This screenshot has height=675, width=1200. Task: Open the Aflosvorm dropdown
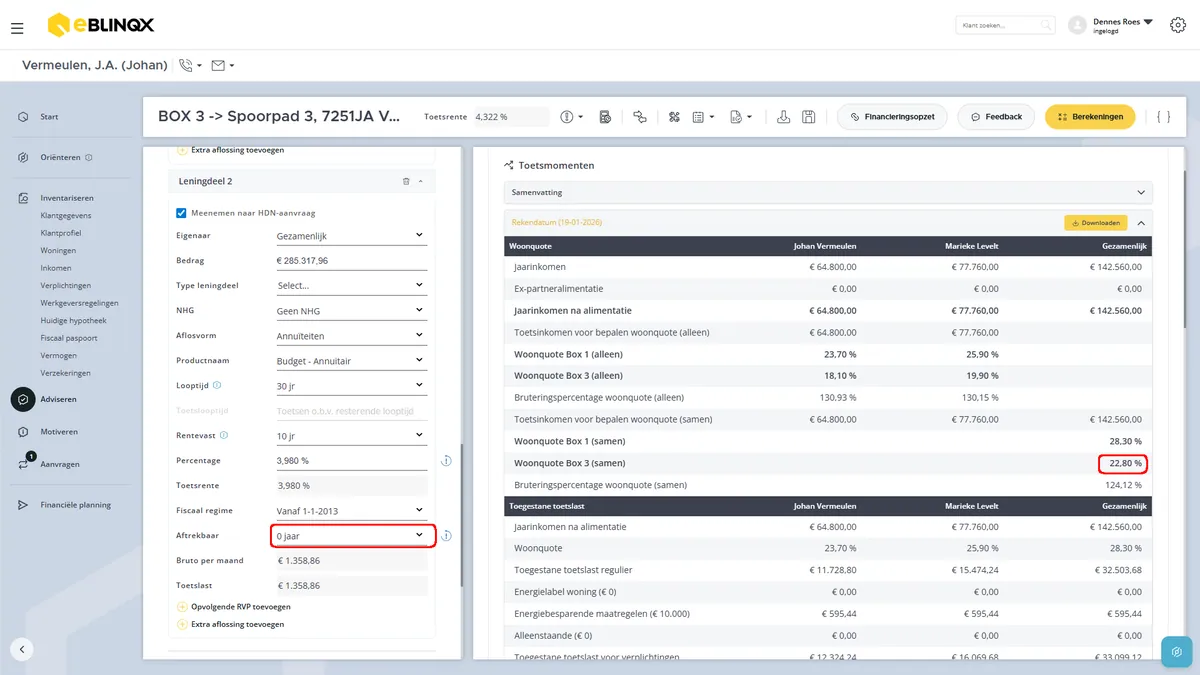pos(351,336)
